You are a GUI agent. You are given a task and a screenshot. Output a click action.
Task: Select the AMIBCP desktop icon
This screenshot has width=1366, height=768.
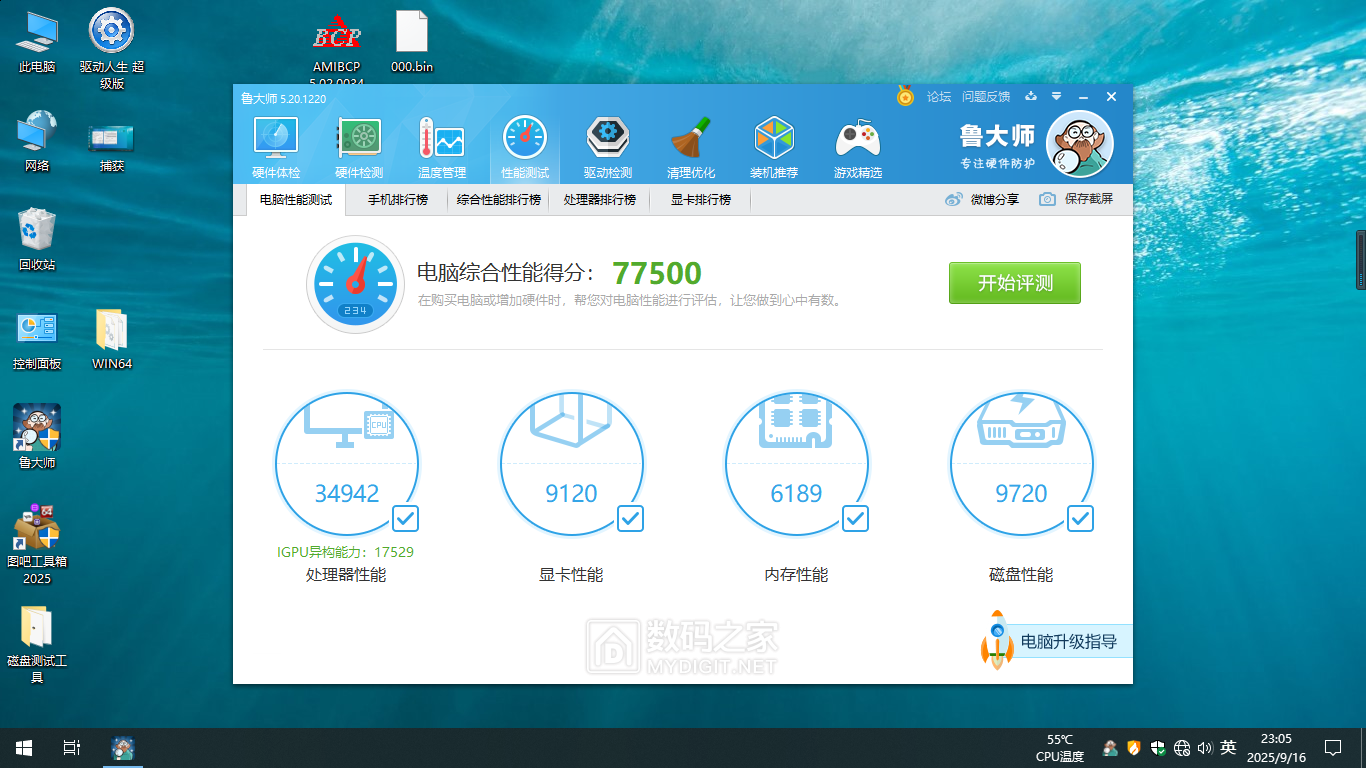point(336,48)
